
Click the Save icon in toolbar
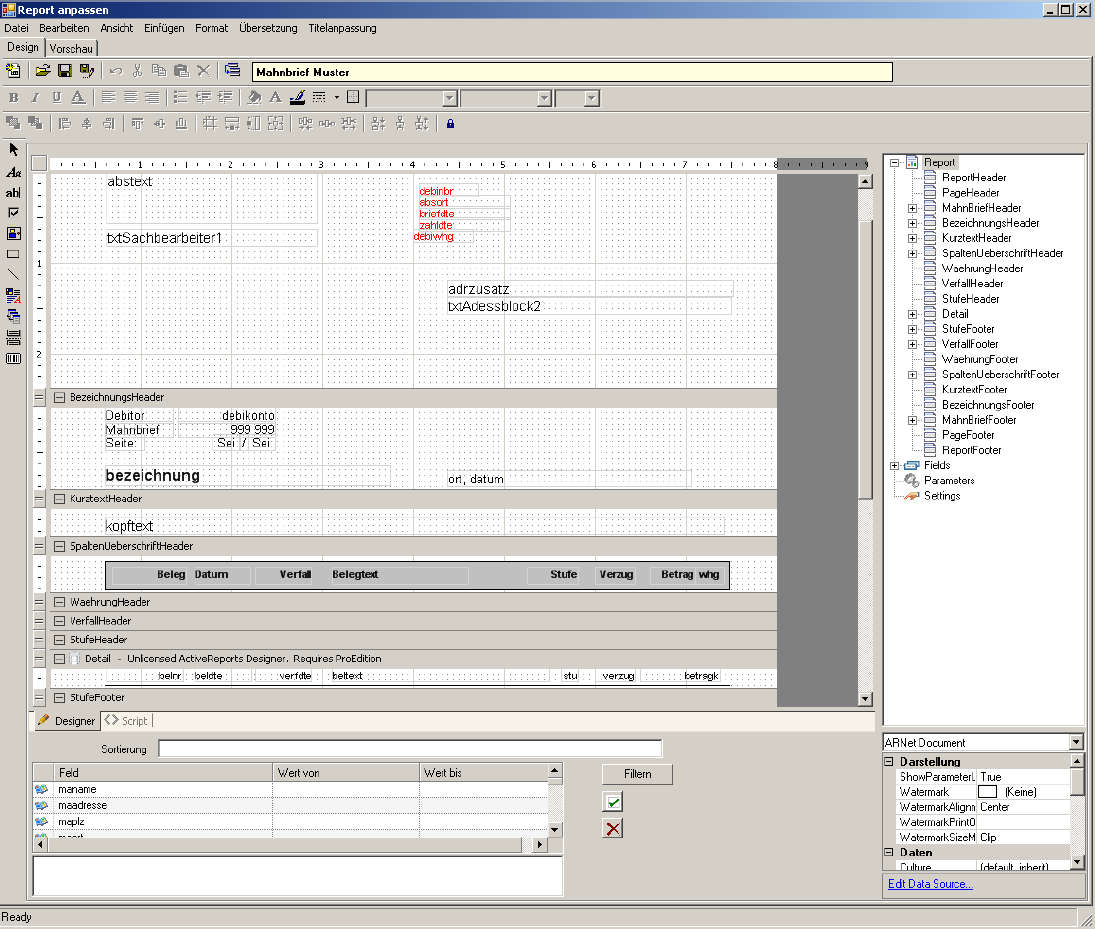coord(64,70)
